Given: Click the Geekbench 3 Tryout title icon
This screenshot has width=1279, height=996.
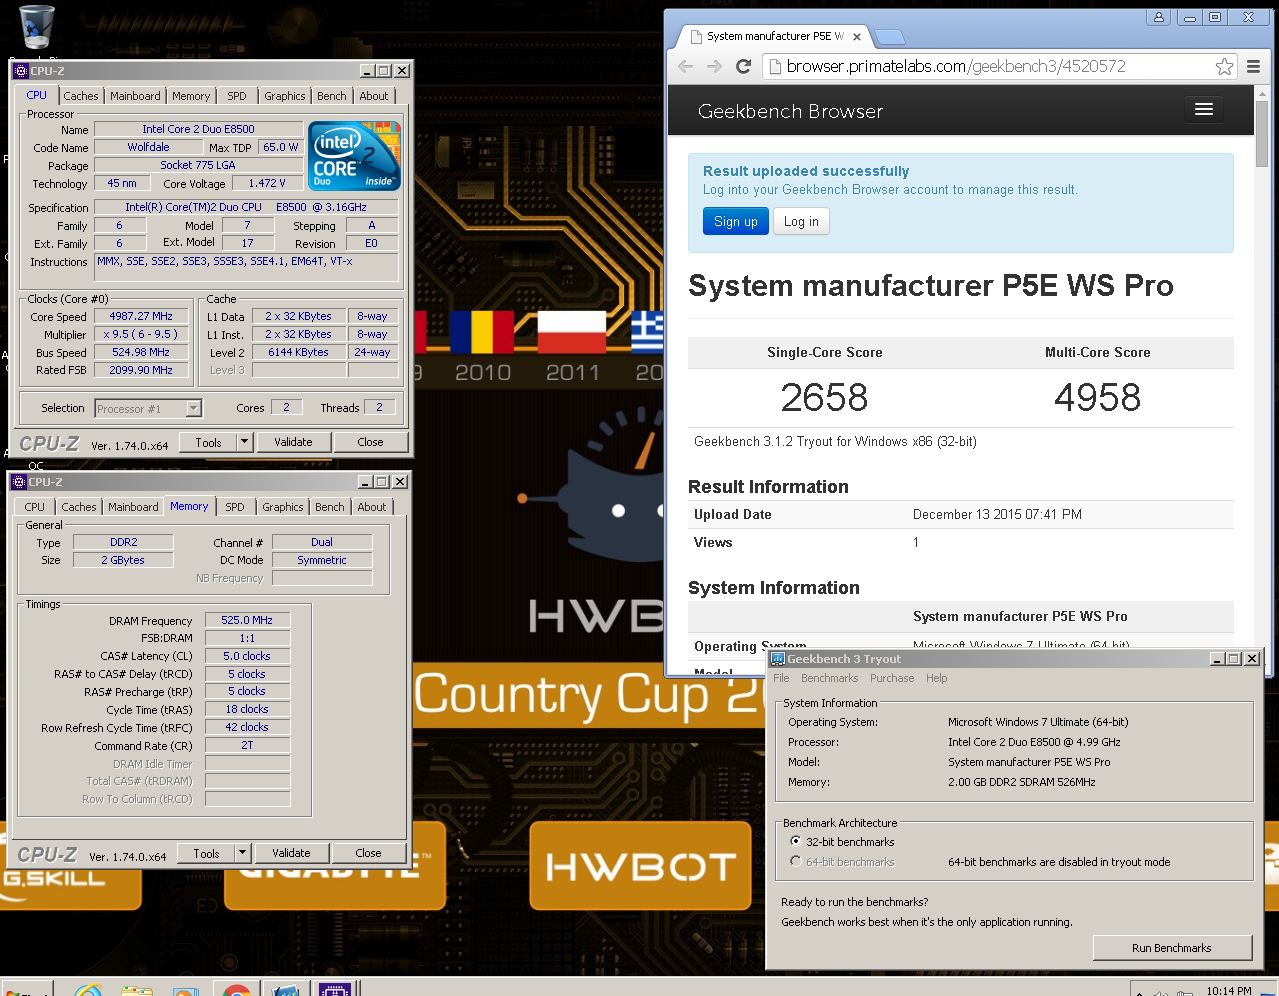Looking at the screenshot, I should point(777,659).
